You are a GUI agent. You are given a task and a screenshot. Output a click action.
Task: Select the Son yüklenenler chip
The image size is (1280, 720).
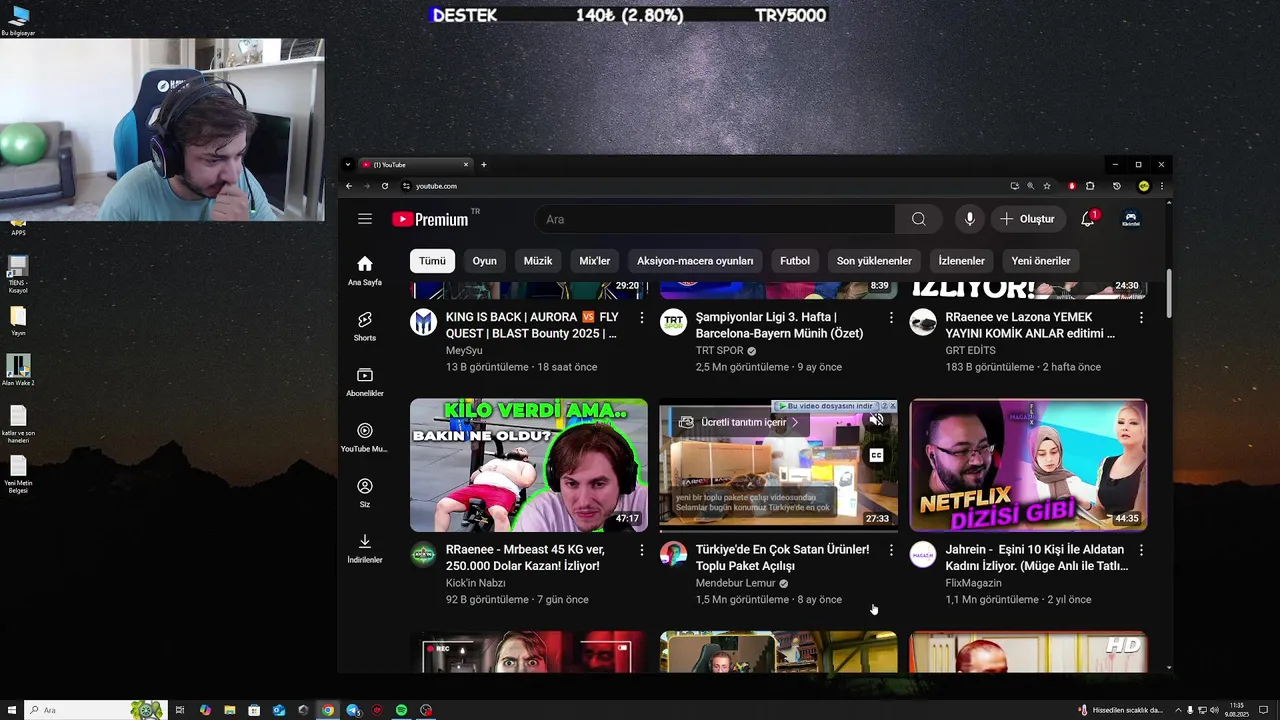(874, 261)
